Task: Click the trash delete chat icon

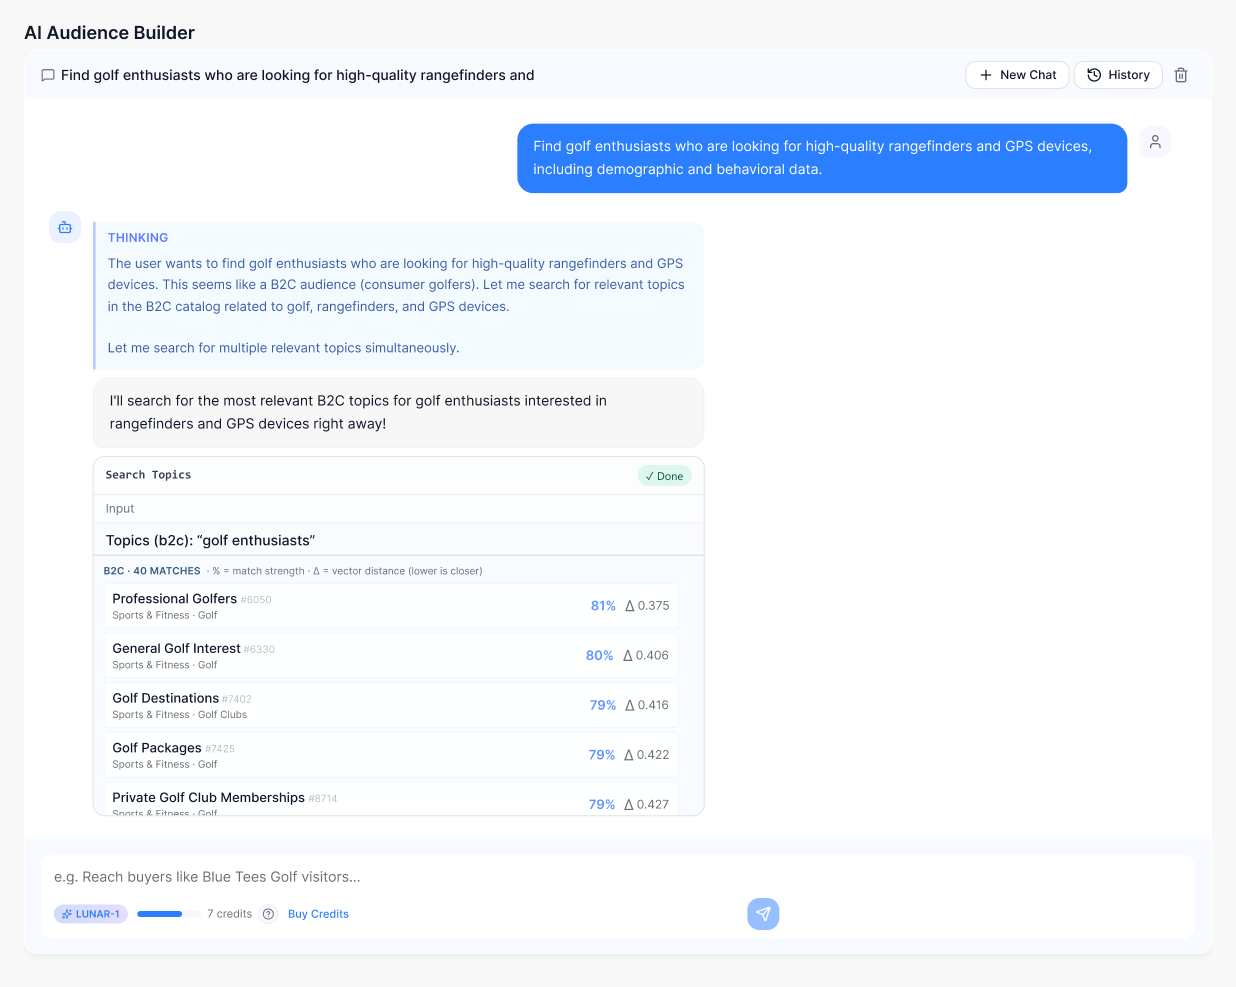Action: (x=1181, y=75)
